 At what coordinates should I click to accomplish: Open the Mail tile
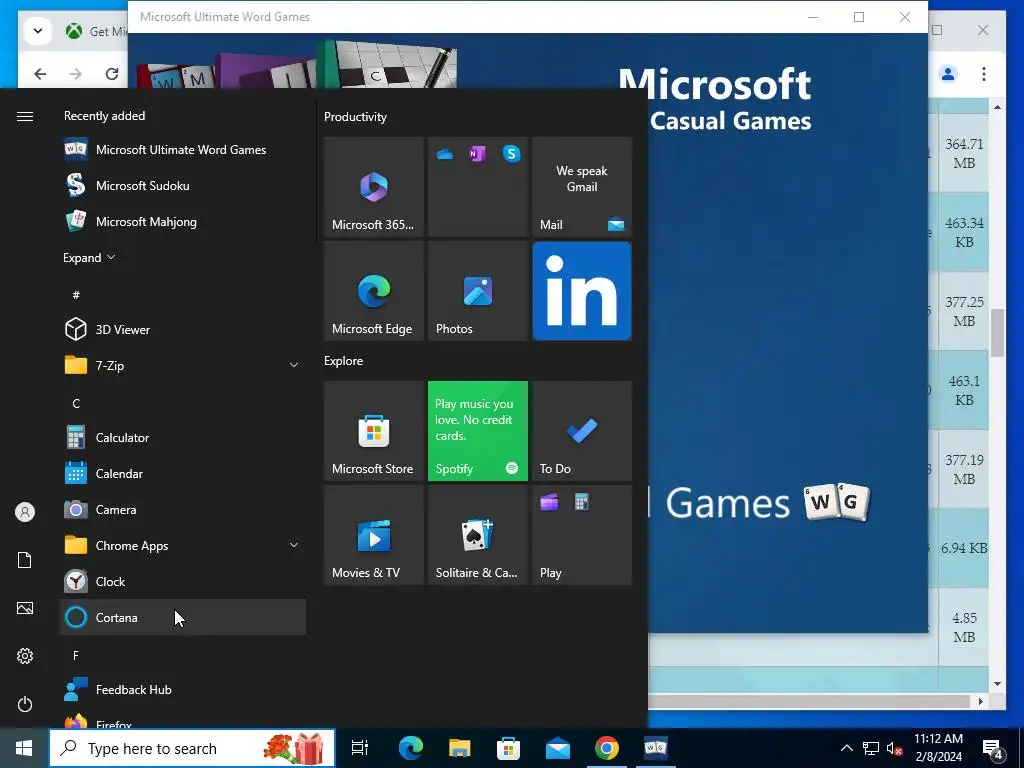coord(582,187)
